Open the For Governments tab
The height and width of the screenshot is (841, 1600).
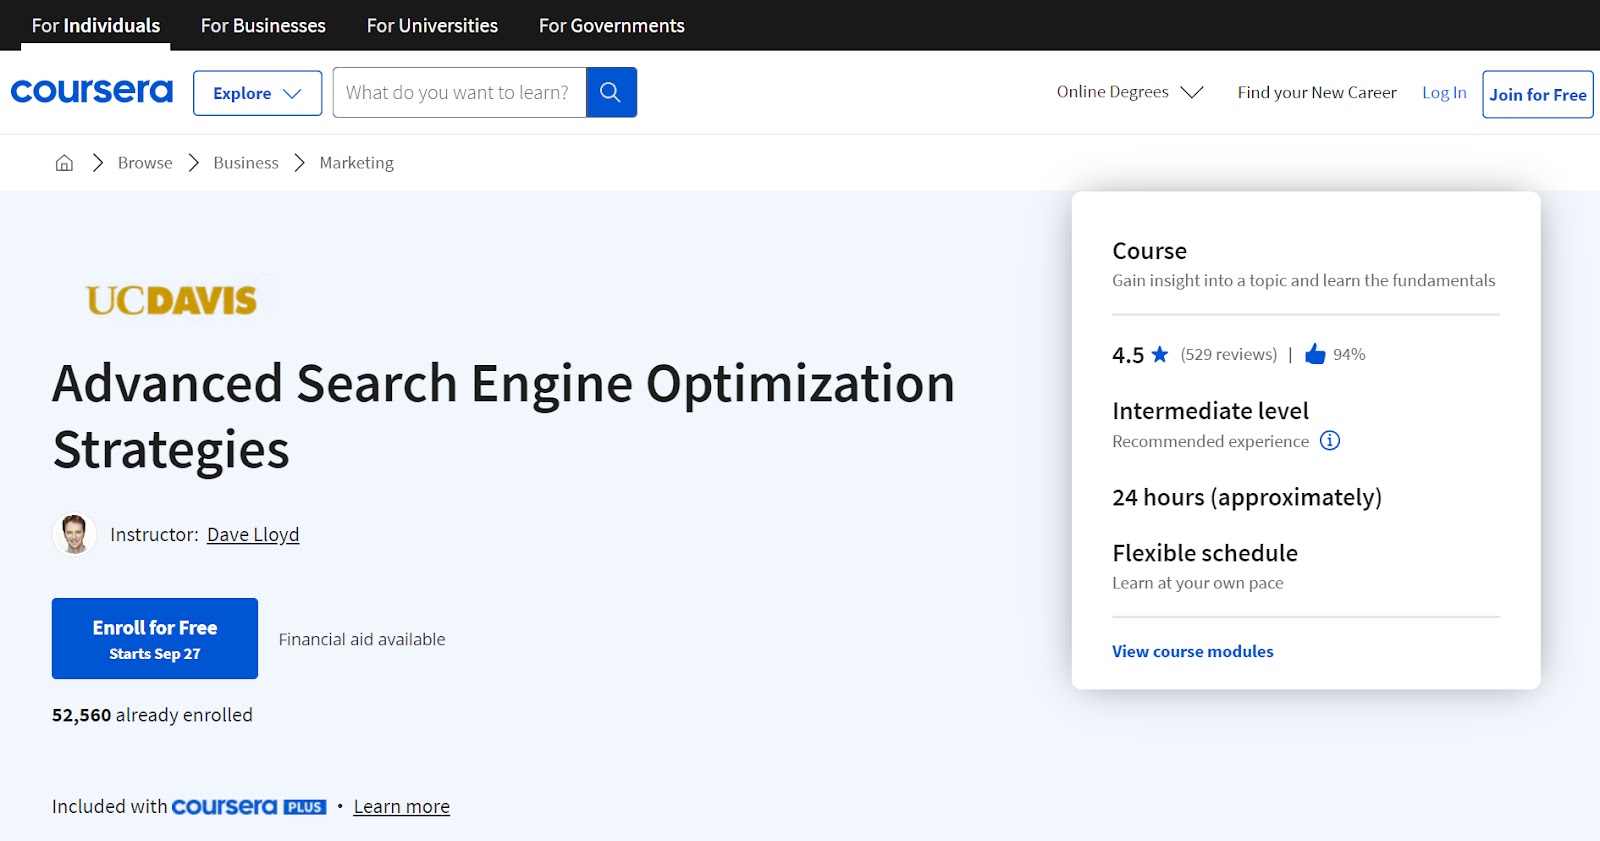point(611,26)
